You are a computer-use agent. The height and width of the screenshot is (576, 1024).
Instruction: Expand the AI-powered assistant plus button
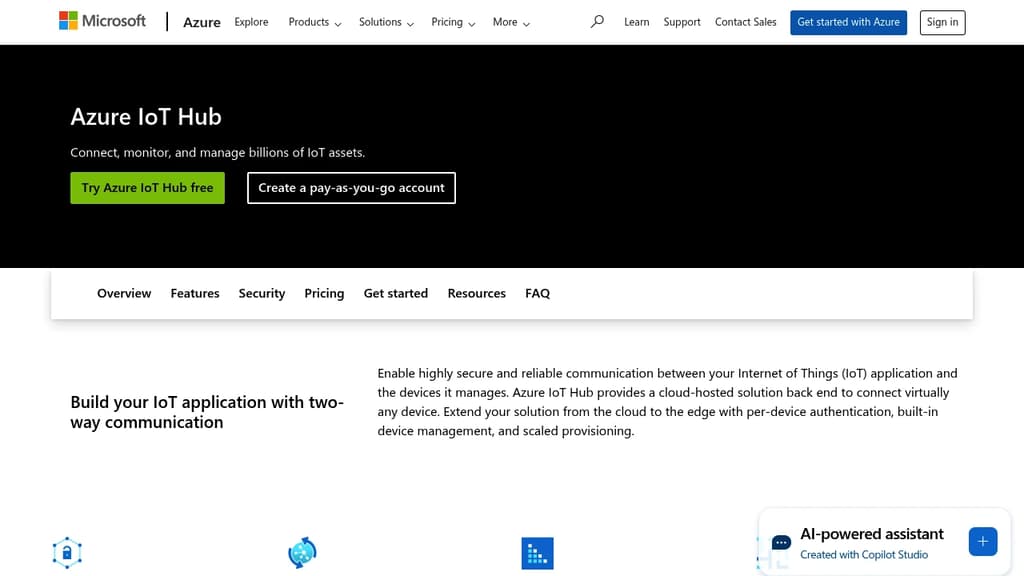983,541
